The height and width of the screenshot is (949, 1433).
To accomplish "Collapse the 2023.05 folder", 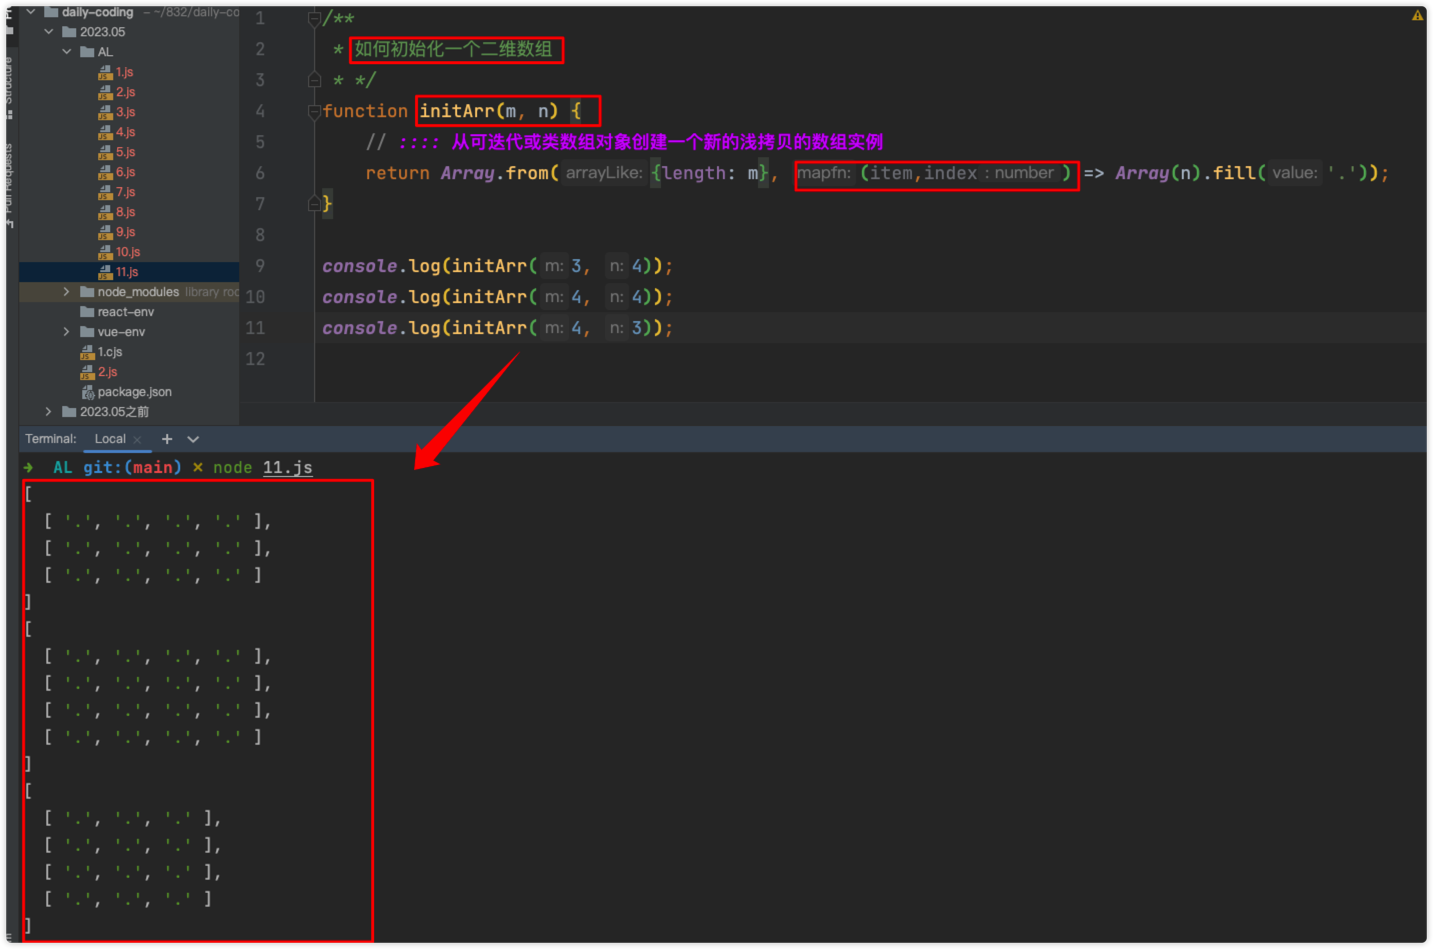I will [49, 32].
